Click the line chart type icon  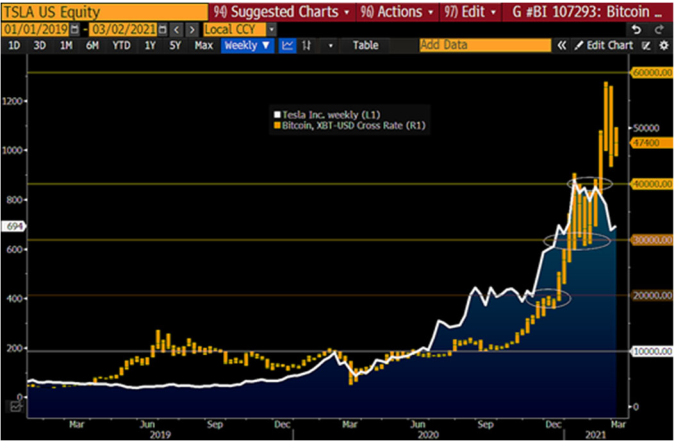[287, 46]
